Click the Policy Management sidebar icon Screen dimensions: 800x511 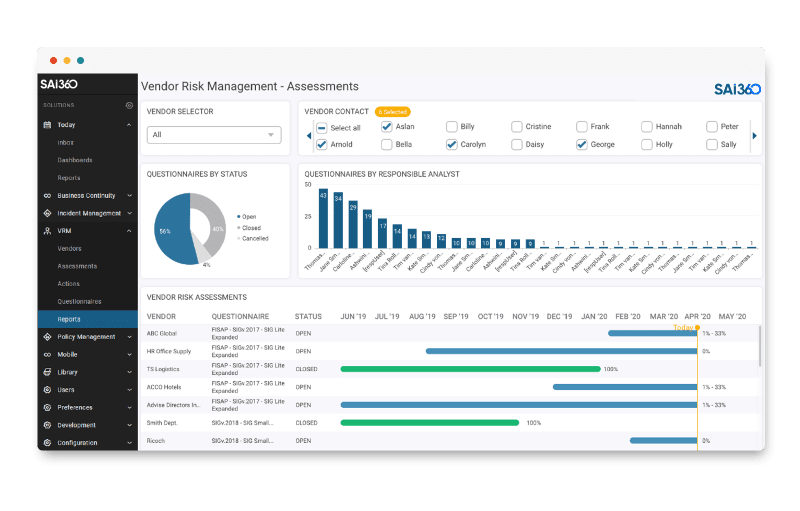[x=47, y=337]
